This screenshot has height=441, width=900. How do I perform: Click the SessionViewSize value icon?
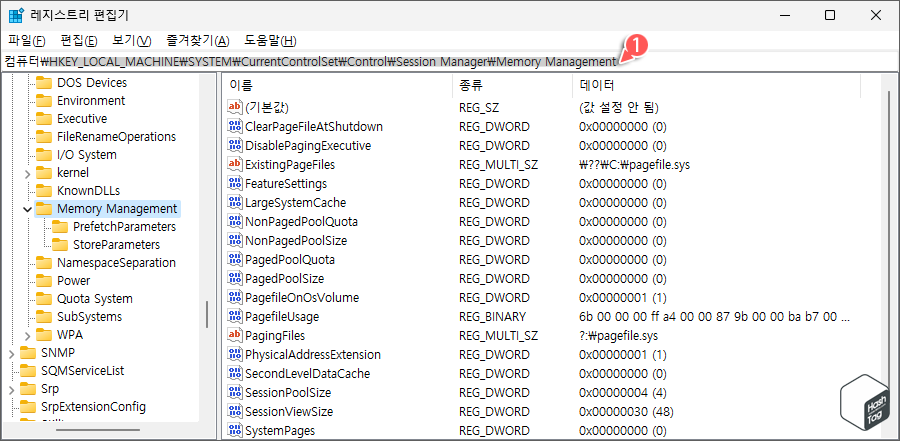(235, 411)
